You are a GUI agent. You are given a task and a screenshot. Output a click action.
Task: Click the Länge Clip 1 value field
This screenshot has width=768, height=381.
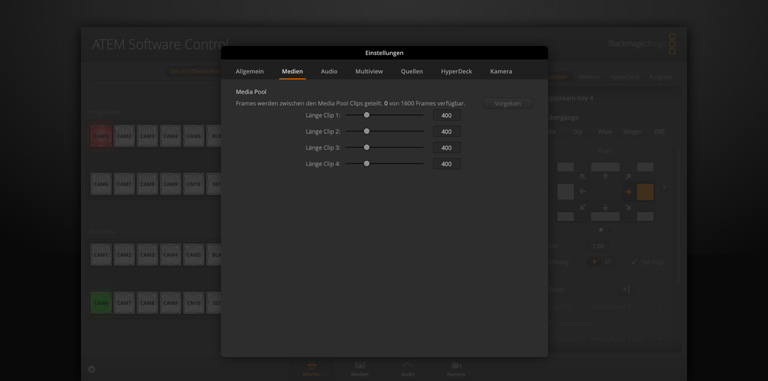pyautogui.click(x=447, y=116)
